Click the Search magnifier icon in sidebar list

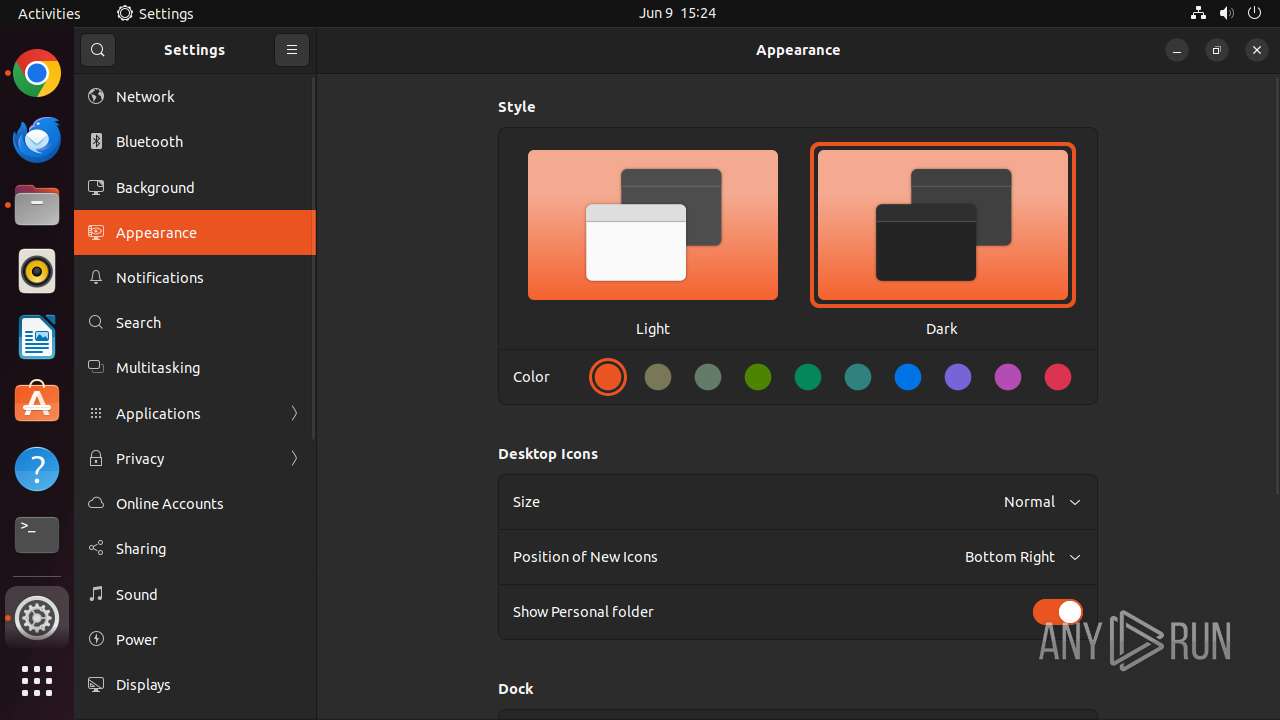click(x=96, y=323)
